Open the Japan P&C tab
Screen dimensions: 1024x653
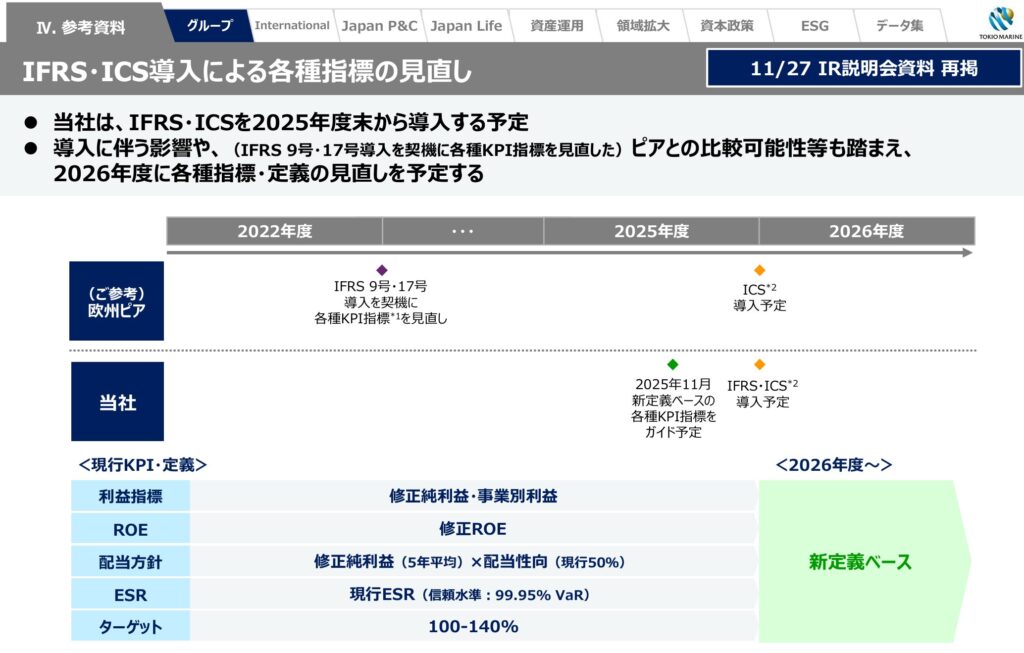[379, 24]
